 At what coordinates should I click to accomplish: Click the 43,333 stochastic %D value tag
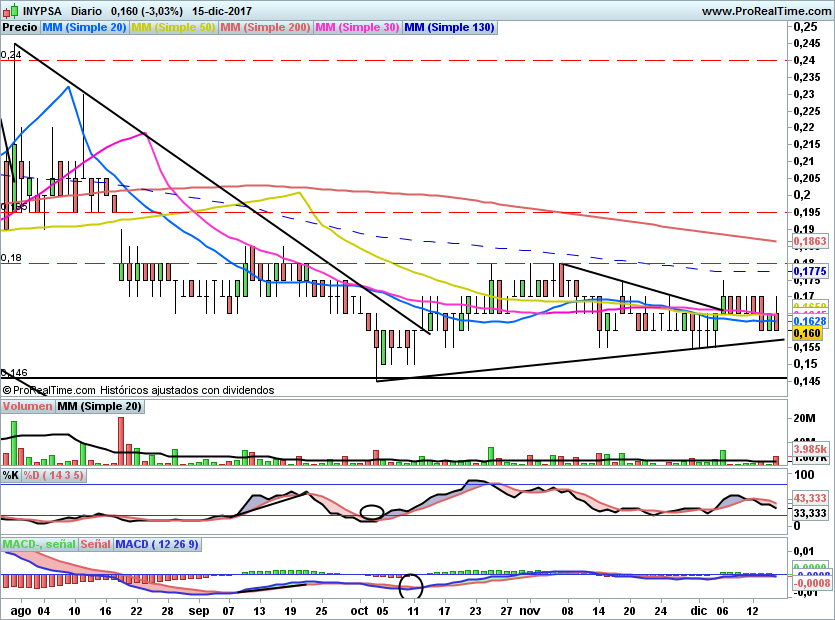point(810,498)
